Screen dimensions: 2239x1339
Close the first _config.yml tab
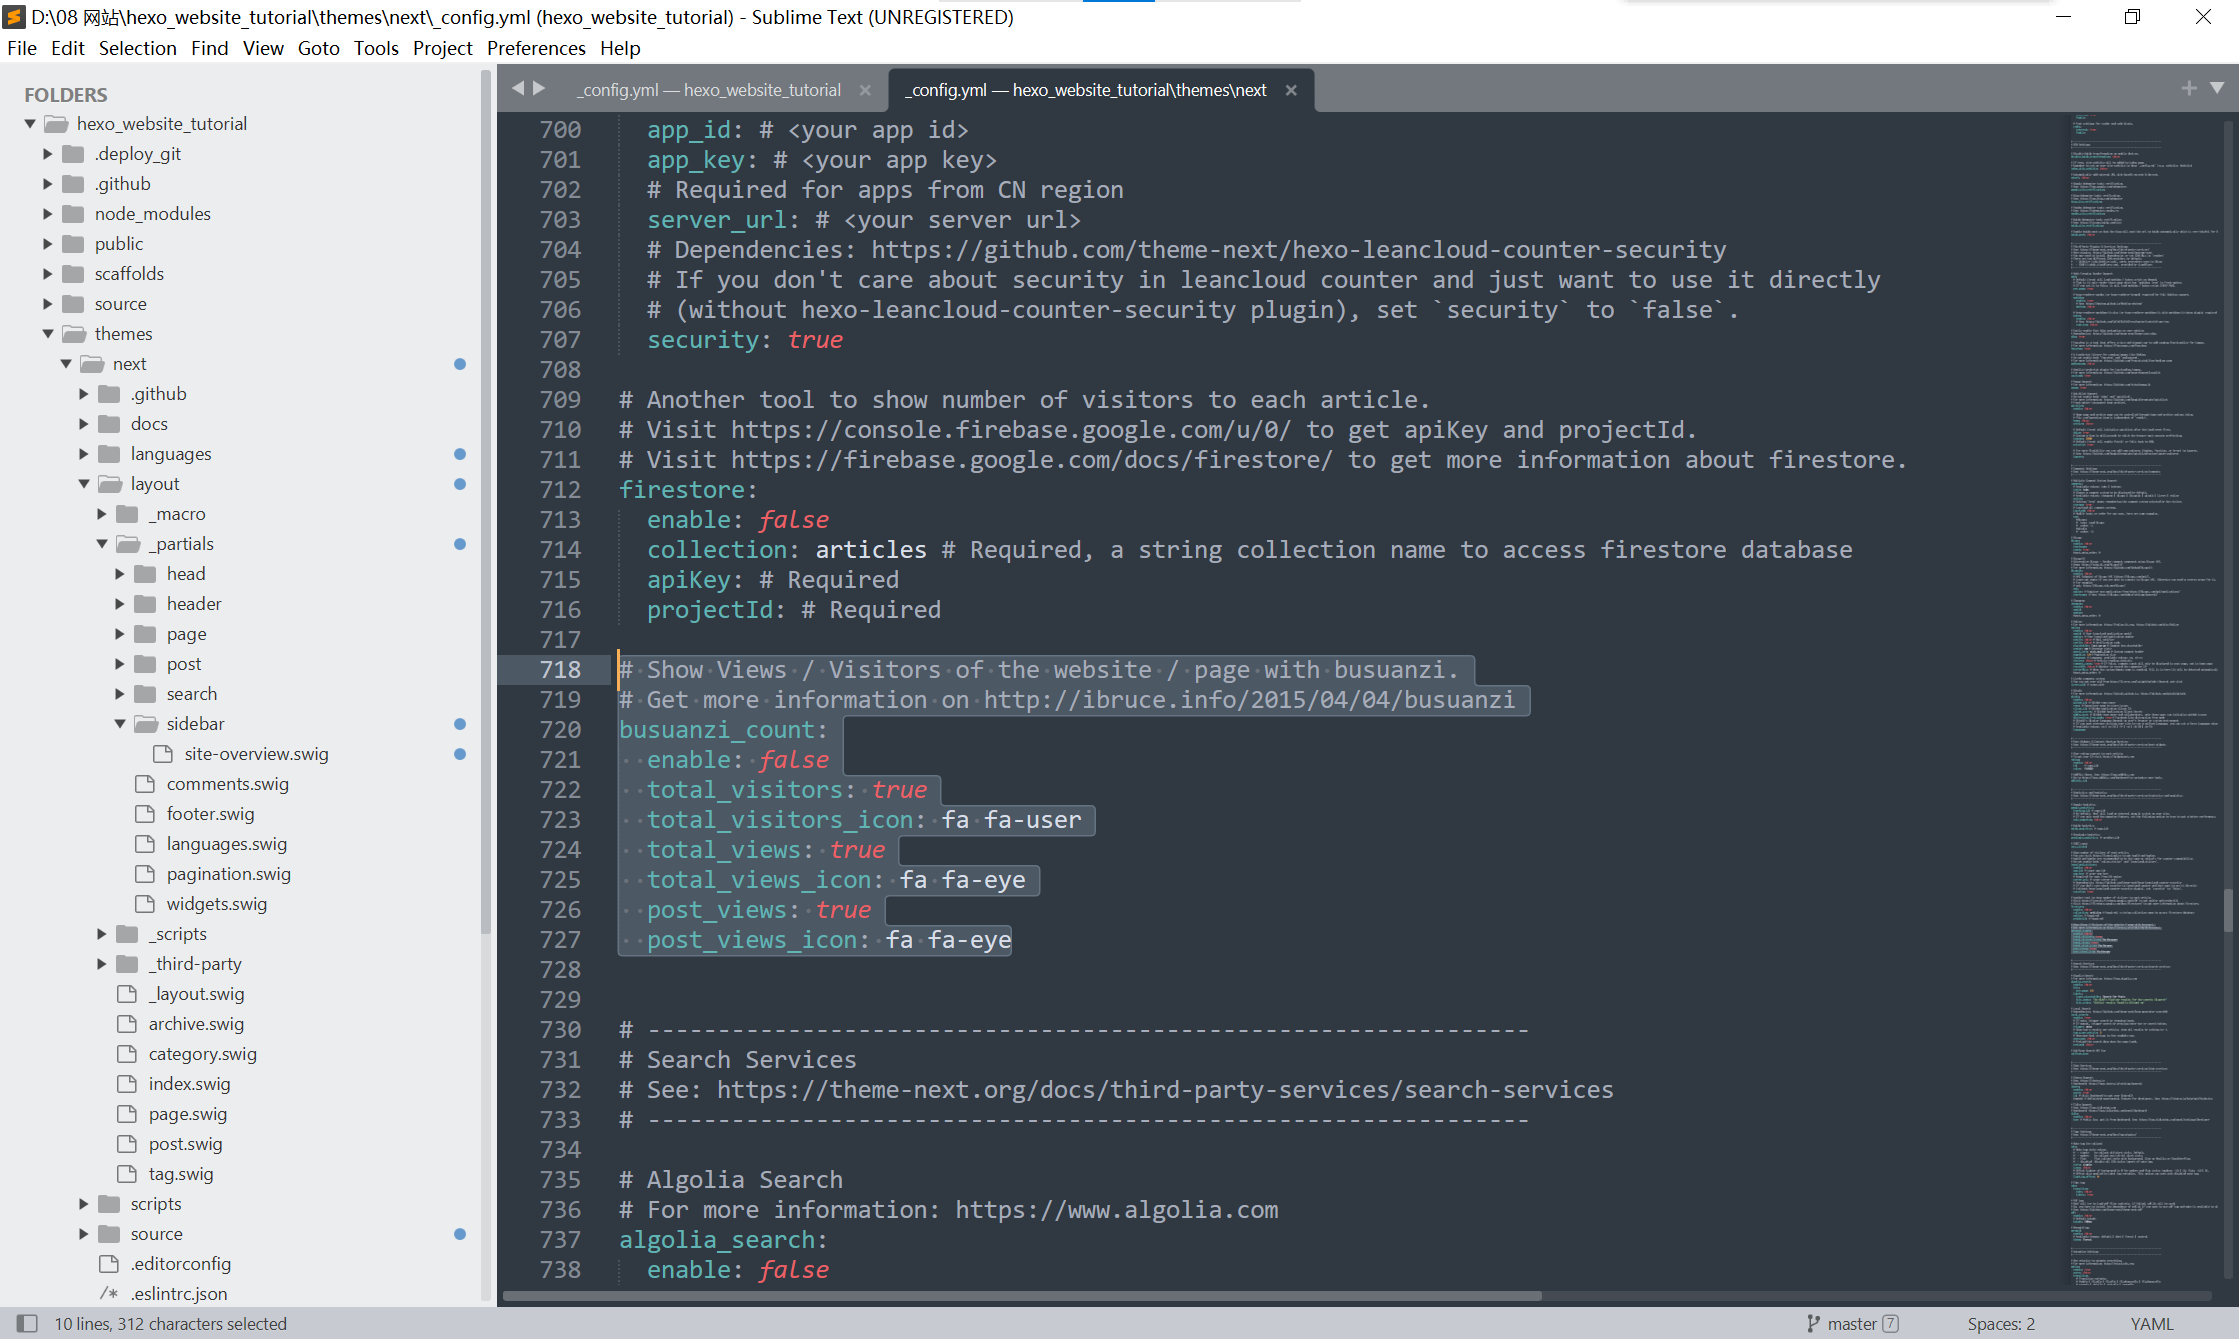click(865, 90)
